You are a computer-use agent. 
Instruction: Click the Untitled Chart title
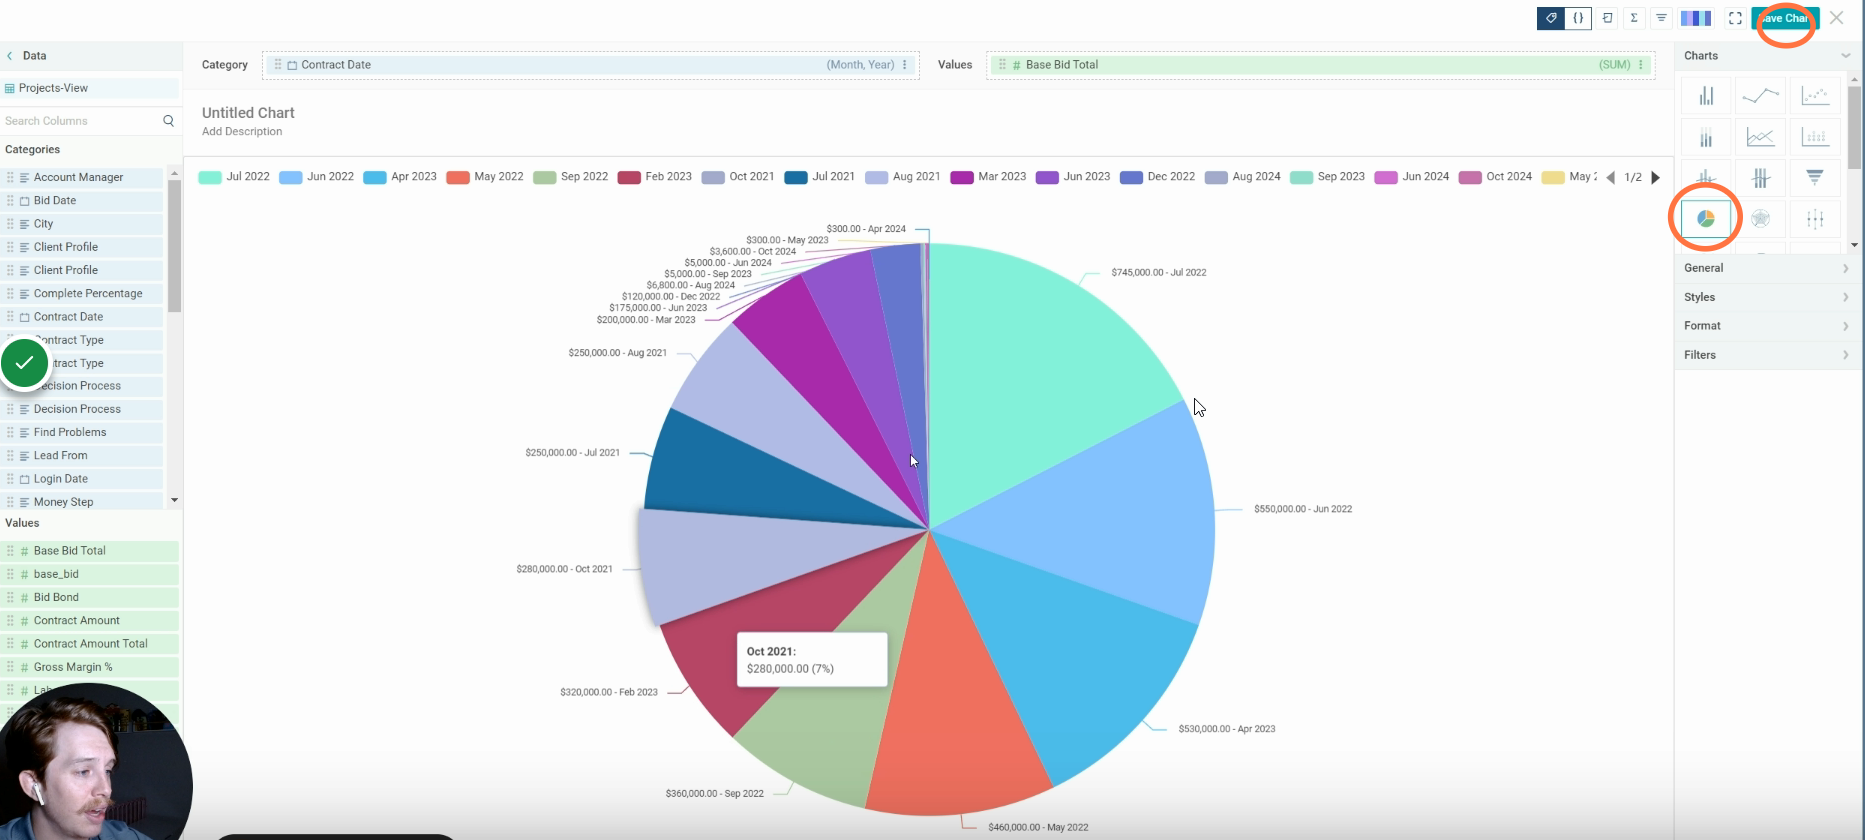(248, 113)
